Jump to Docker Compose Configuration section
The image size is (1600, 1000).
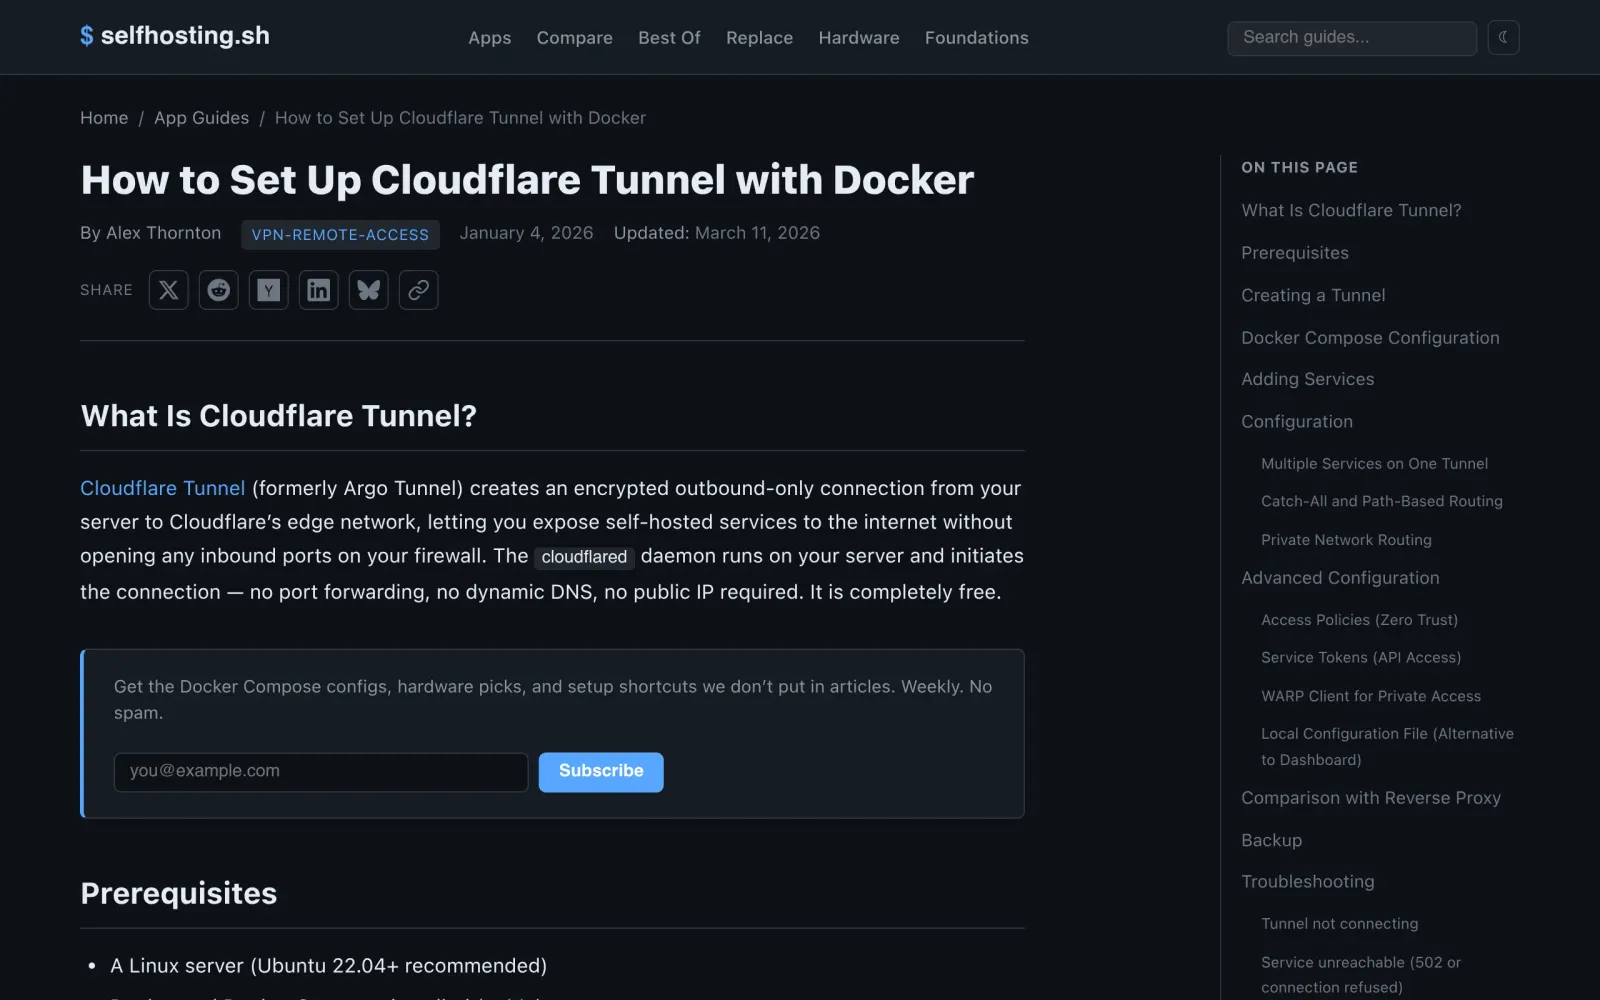tap(1370, 338)
